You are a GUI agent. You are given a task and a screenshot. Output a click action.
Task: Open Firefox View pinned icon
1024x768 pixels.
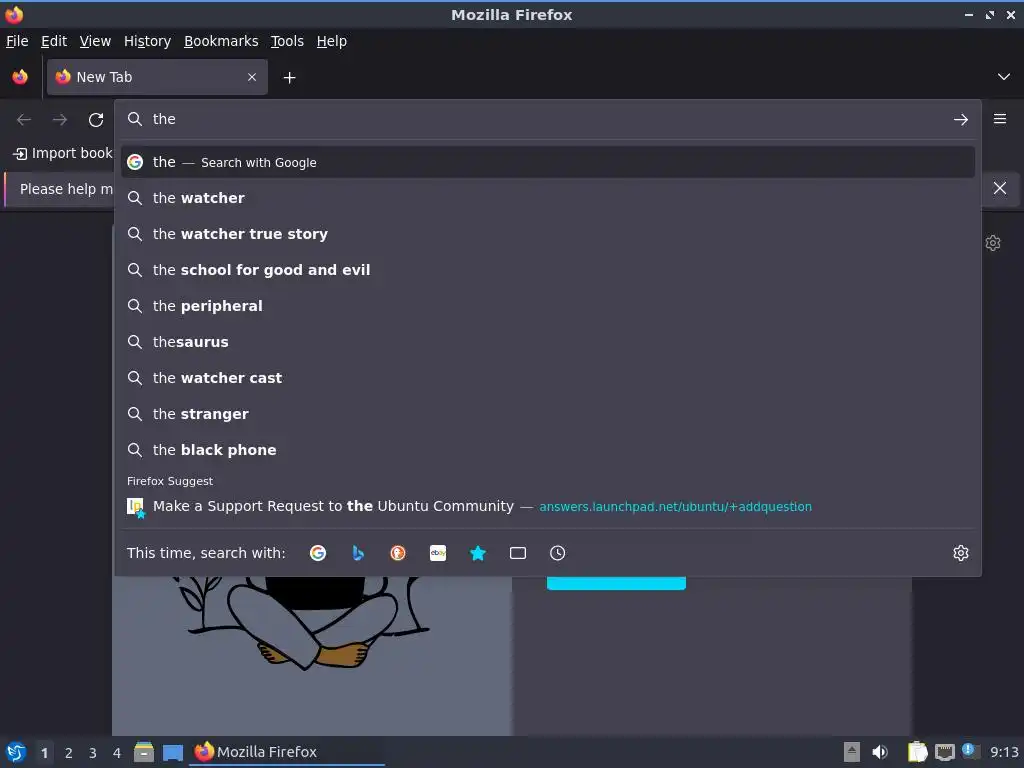[20, 77]
